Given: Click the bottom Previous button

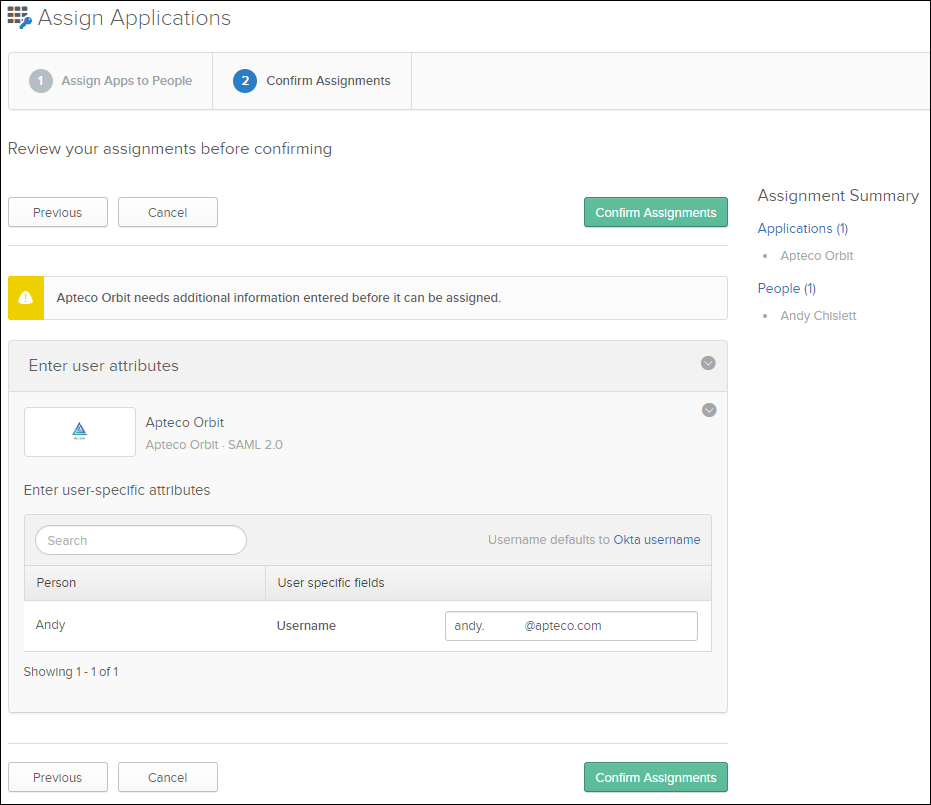Looking at the screenshot, I should [58, 778].
